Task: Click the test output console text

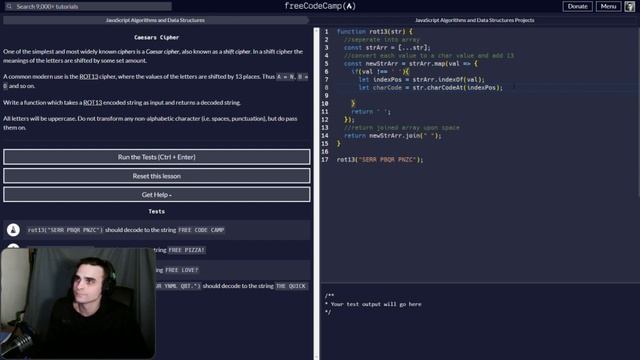Action: [x=373, y=304]
